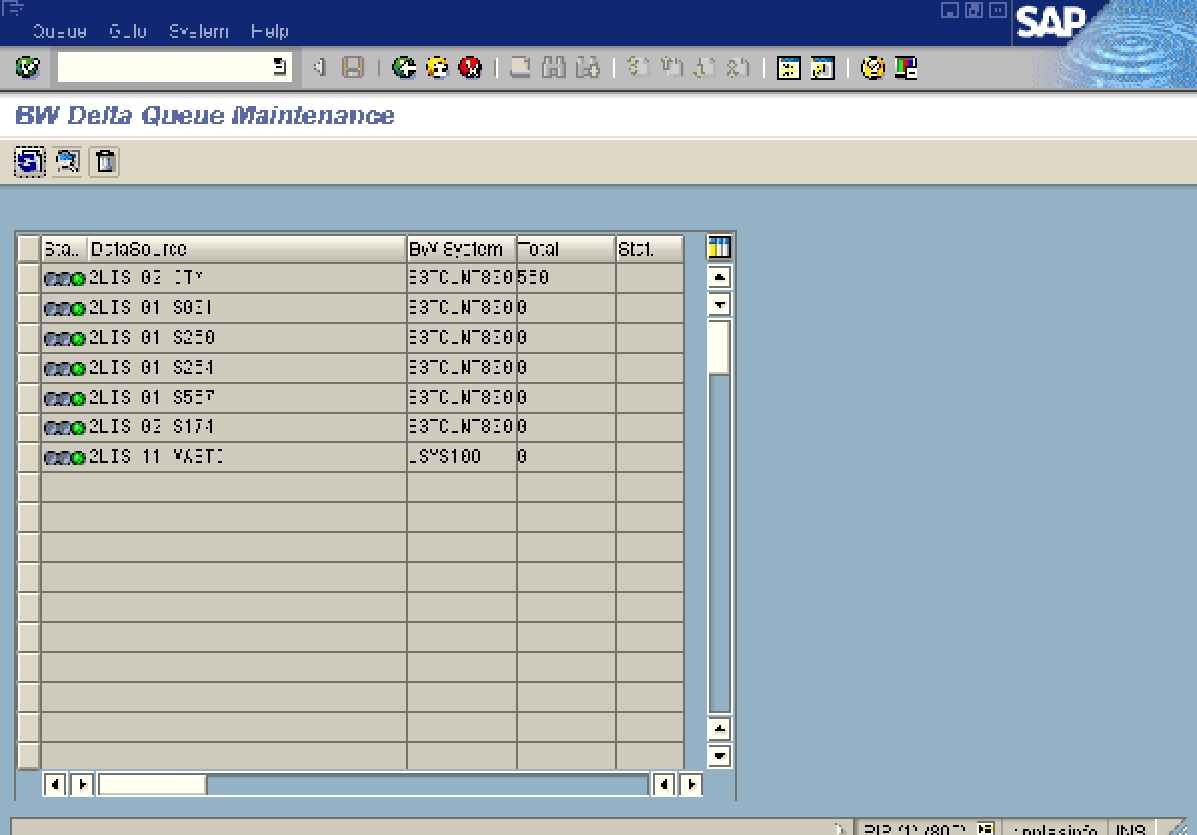Toggle row selector beside second data row
The width and height of the screenshot is (1197, 835).
point(28,308)
